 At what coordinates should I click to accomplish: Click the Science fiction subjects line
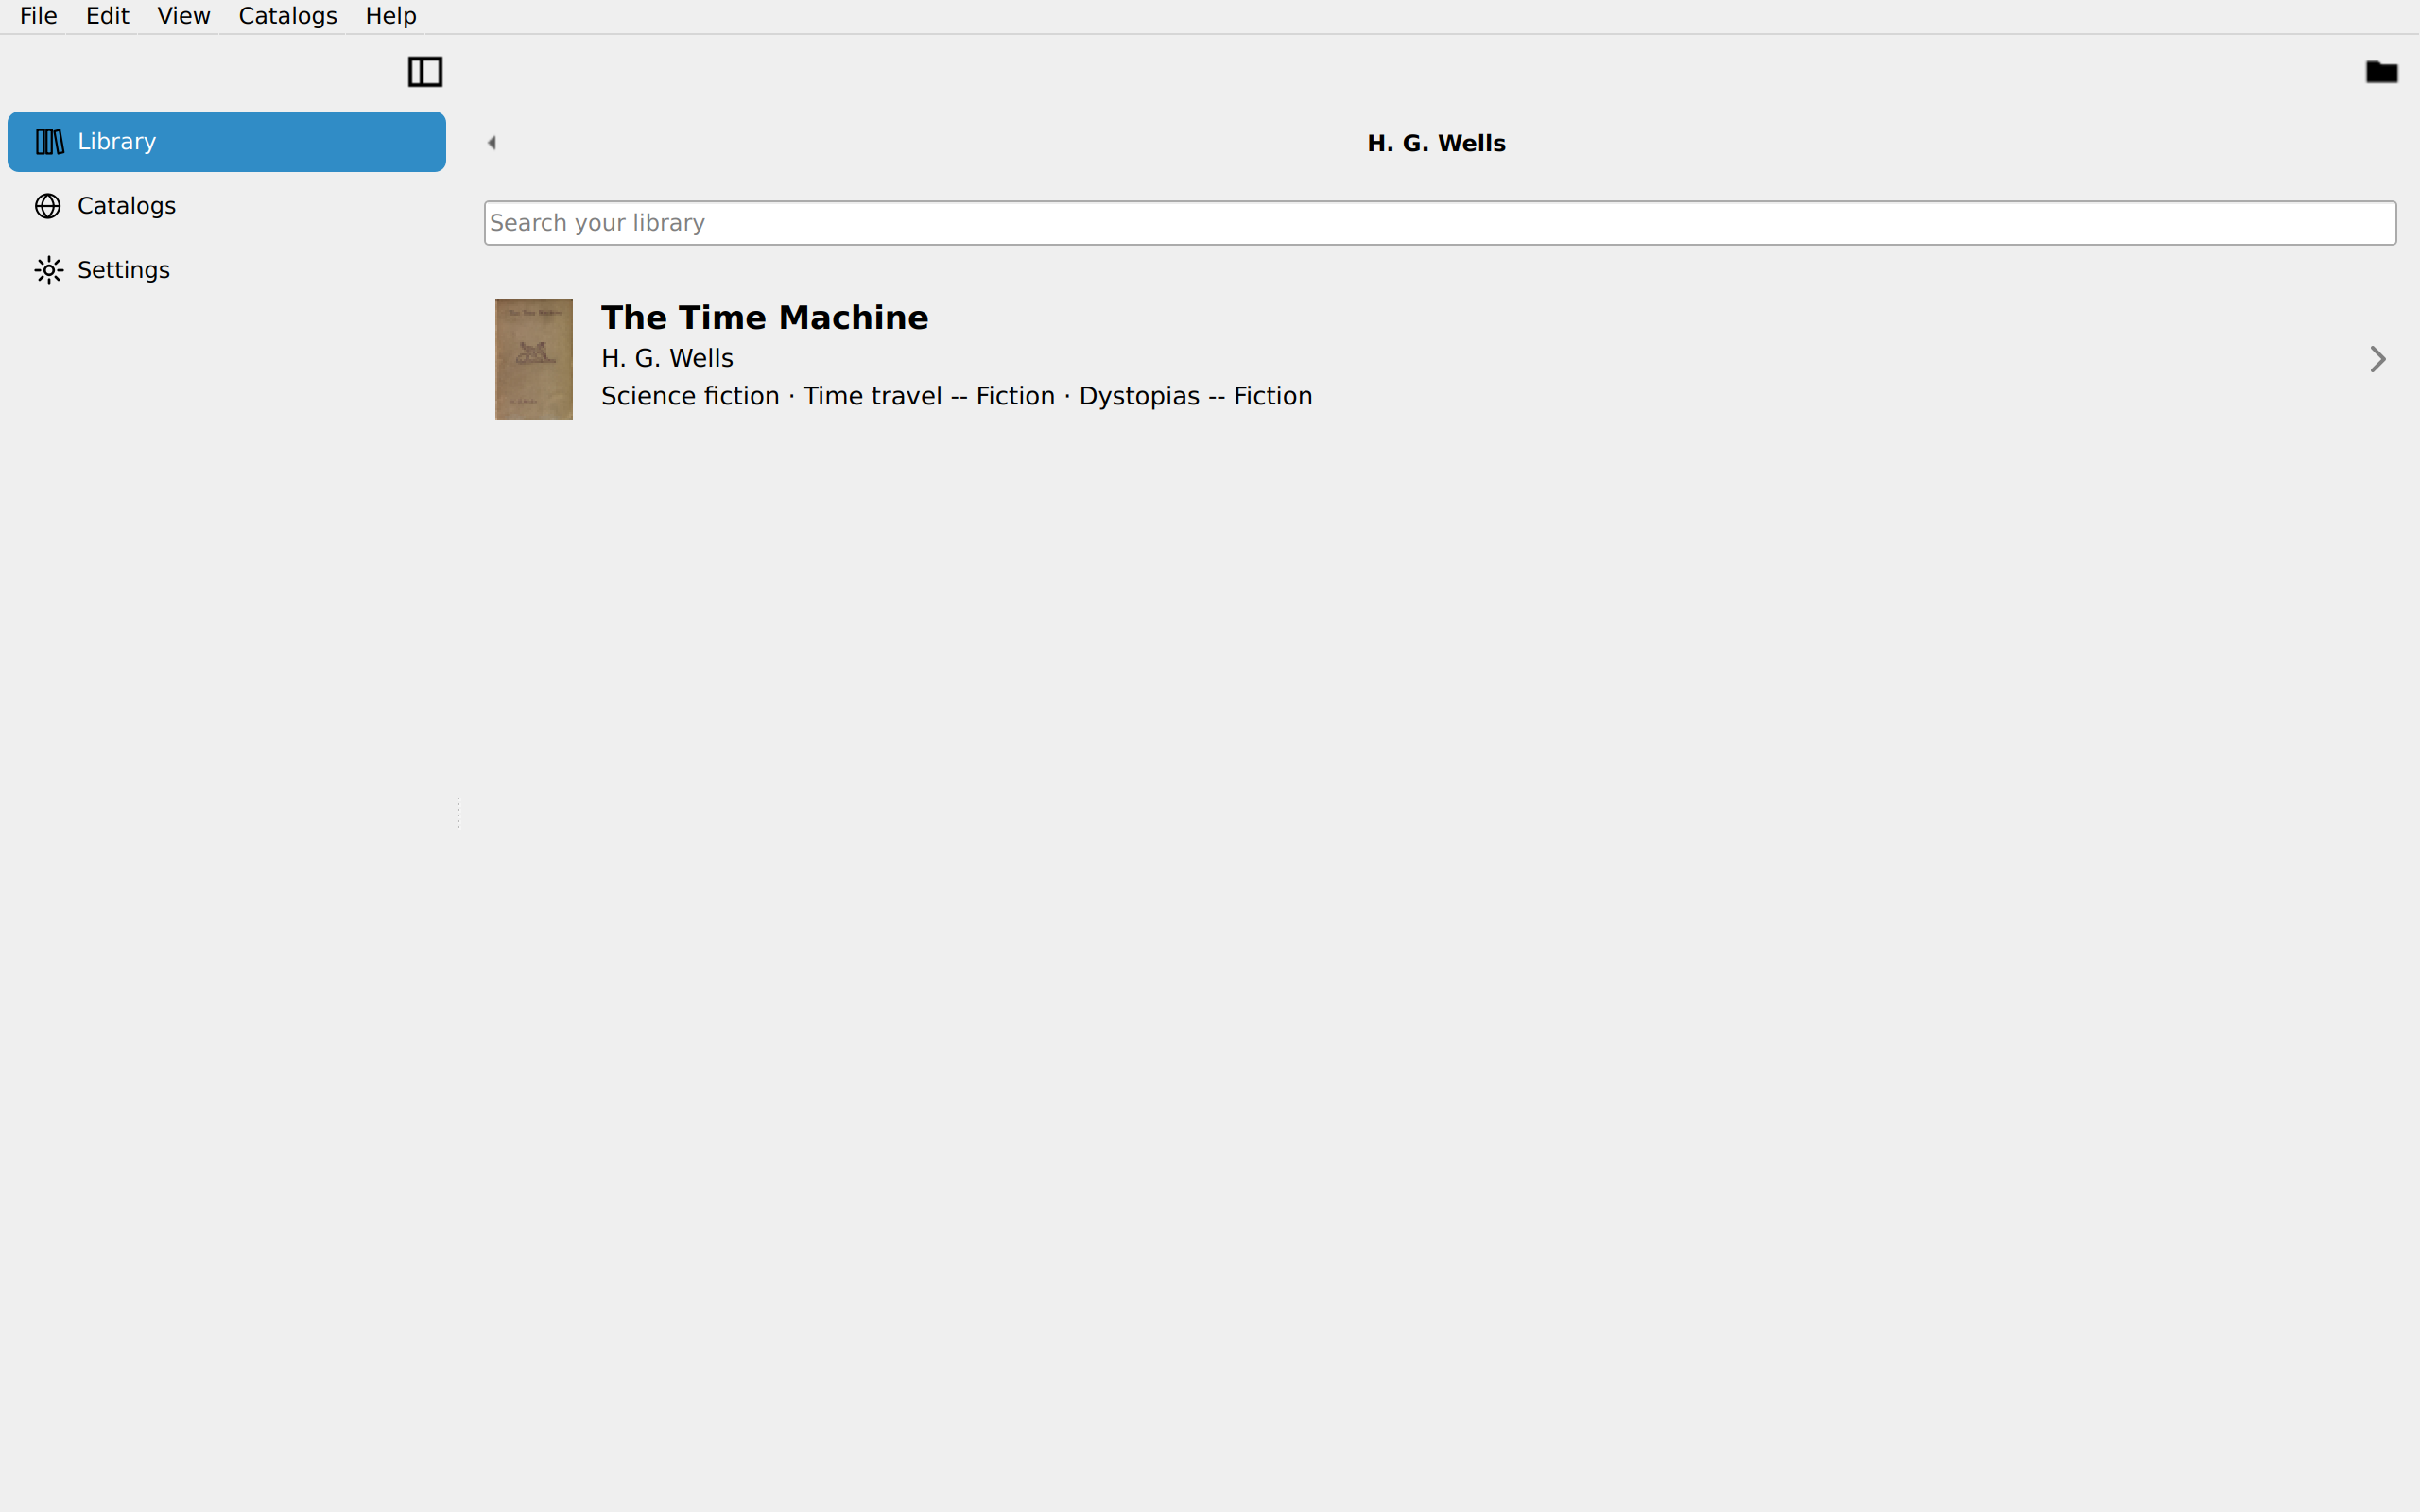click(957, 396)
